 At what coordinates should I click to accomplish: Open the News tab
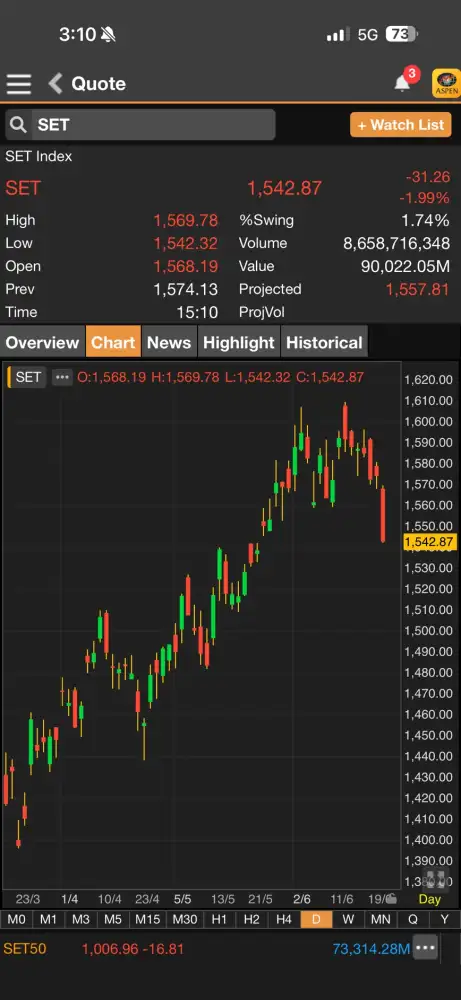click(169, 342)
